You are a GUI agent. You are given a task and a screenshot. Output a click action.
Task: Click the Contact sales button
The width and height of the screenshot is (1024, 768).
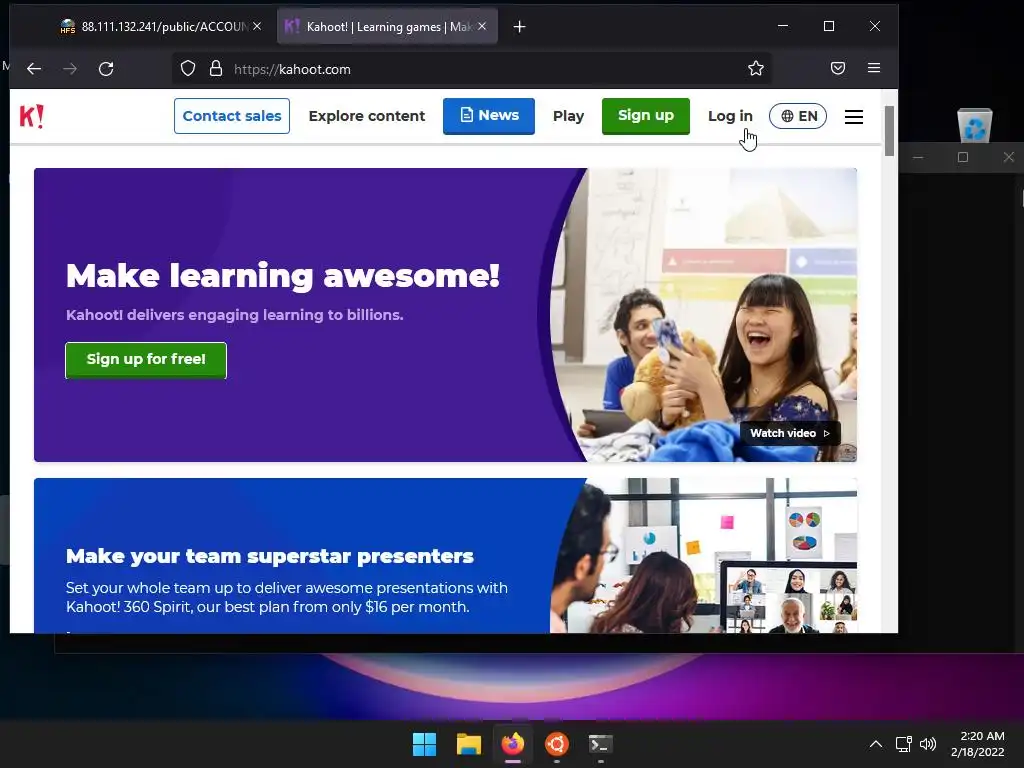pos(232,116)
